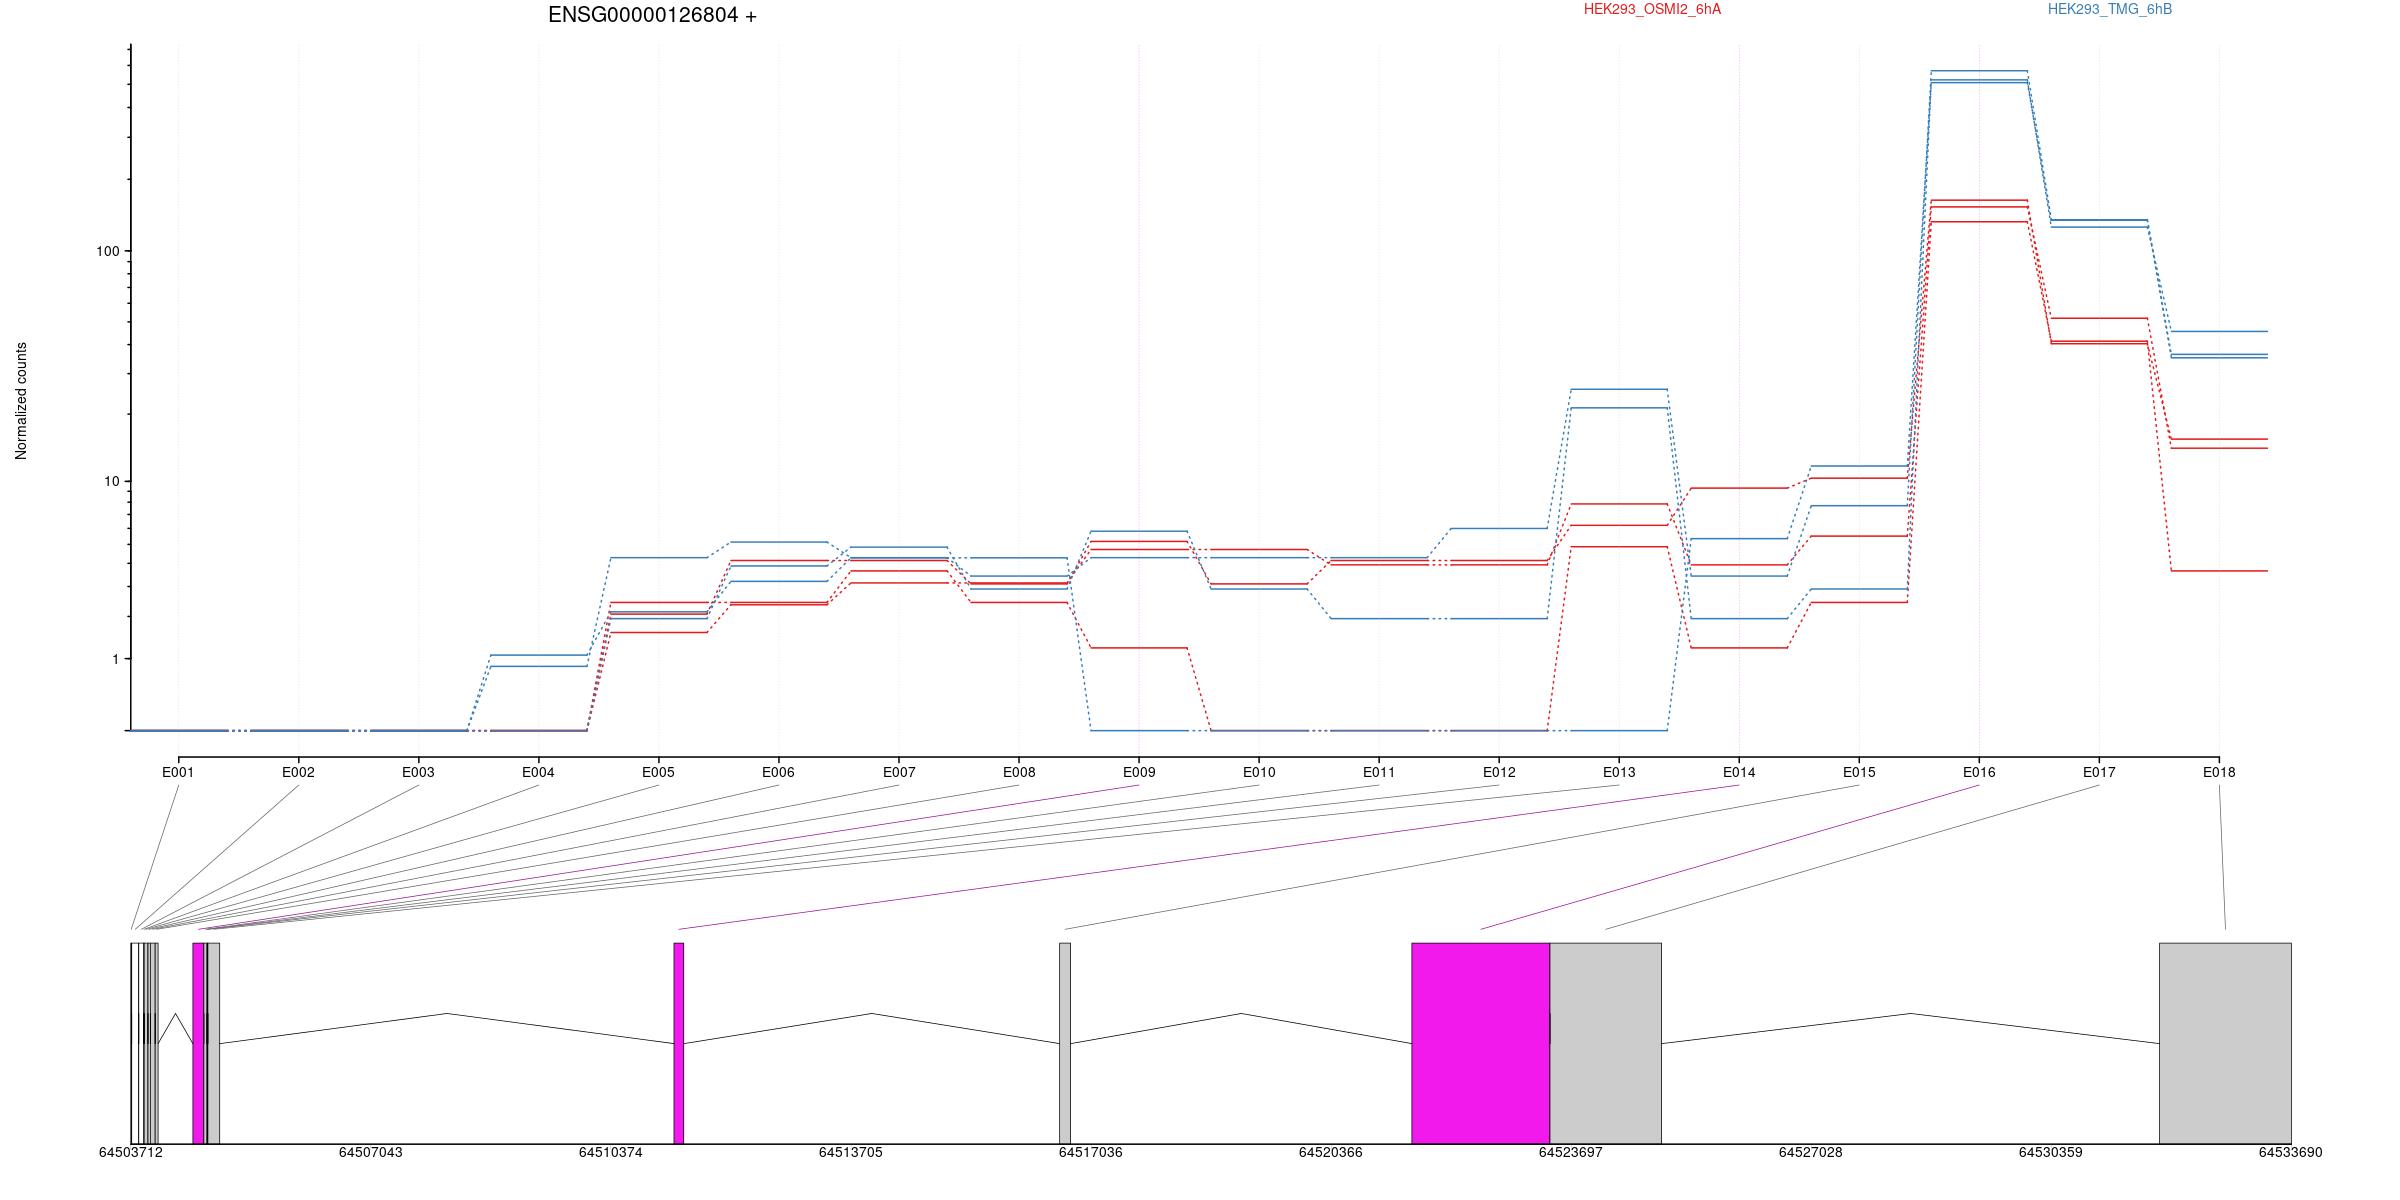Click the E004 exon label

click(538, 772)
